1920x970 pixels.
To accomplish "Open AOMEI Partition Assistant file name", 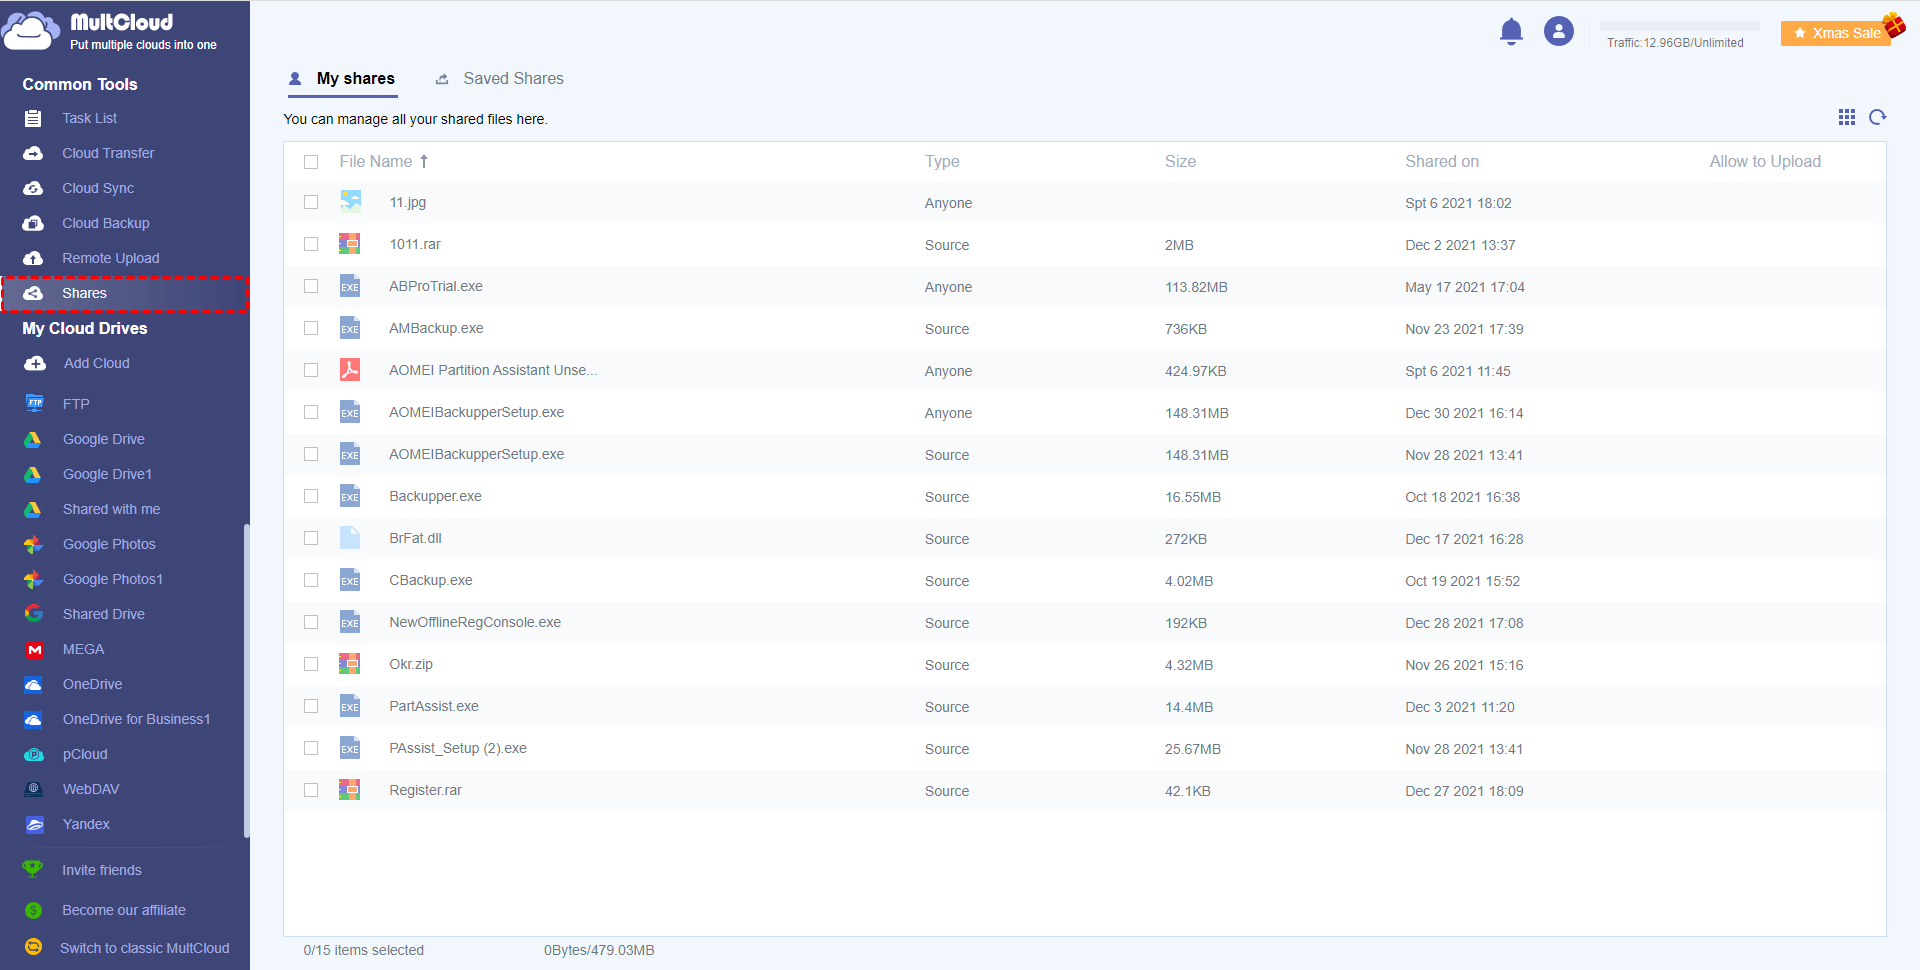I will (x=493, y=370).
